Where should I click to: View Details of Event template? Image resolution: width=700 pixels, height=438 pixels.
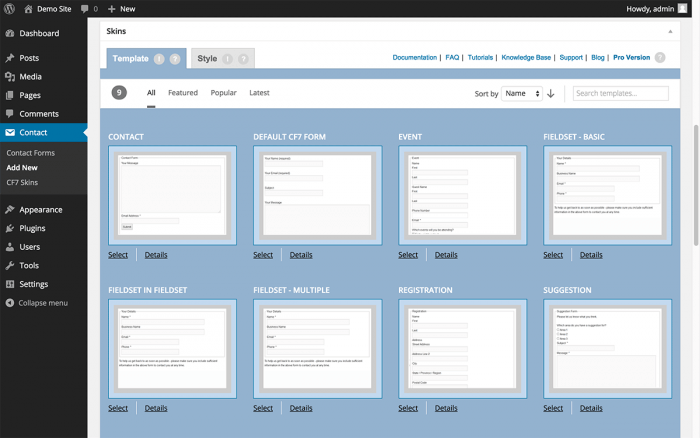pos(446,255)
